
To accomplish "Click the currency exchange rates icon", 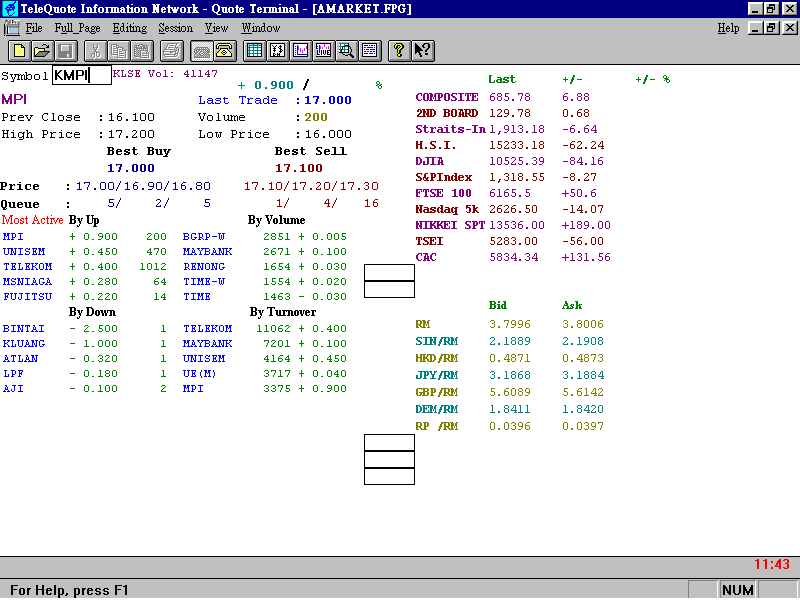I will point(277,51).
